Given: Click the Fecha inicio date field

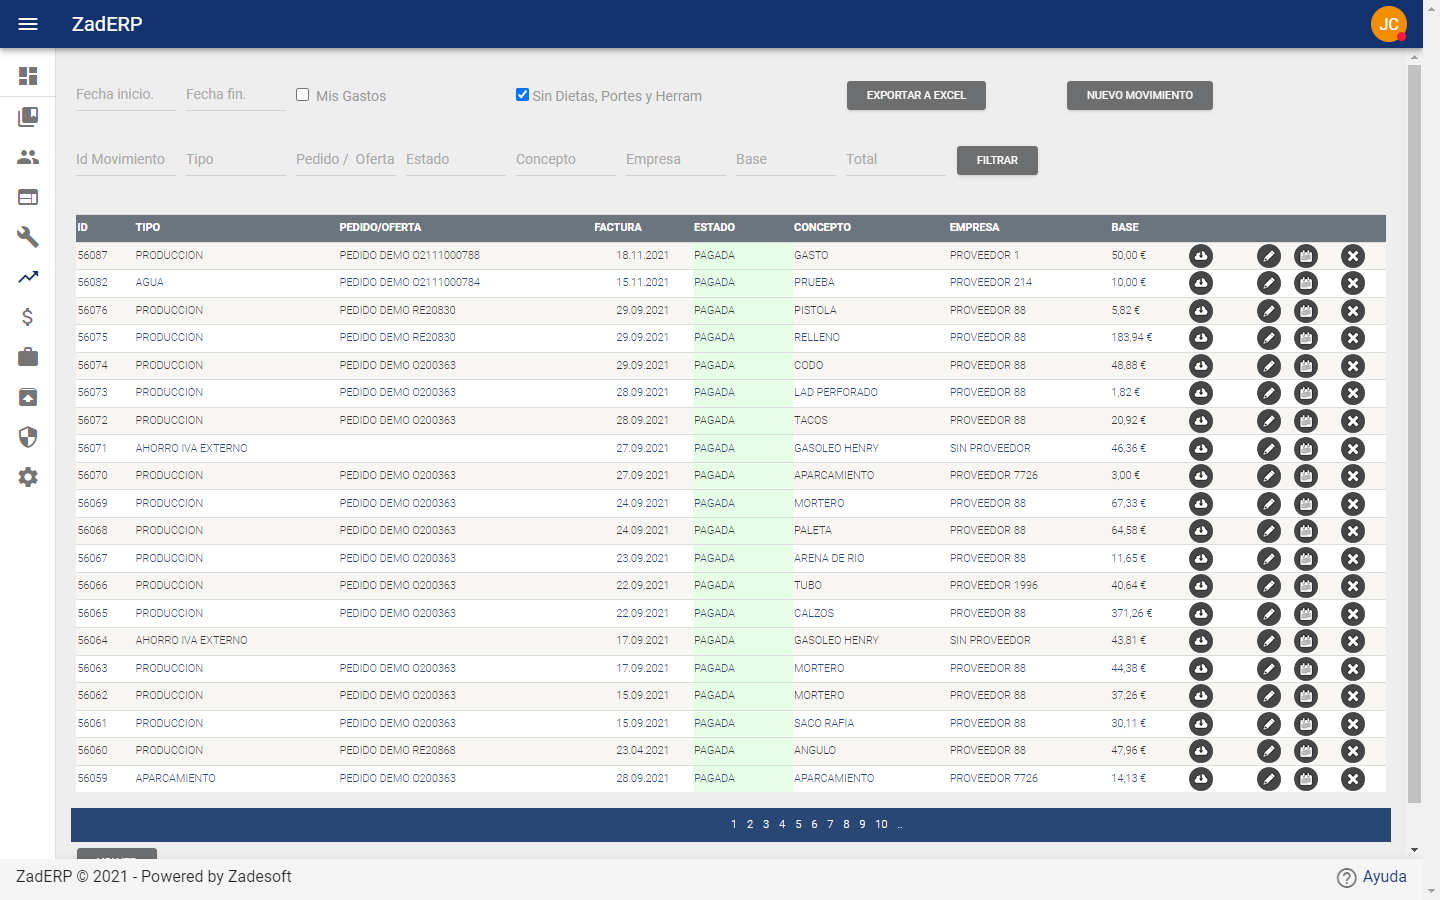Looking at the screenshot, I should point(126,95).
